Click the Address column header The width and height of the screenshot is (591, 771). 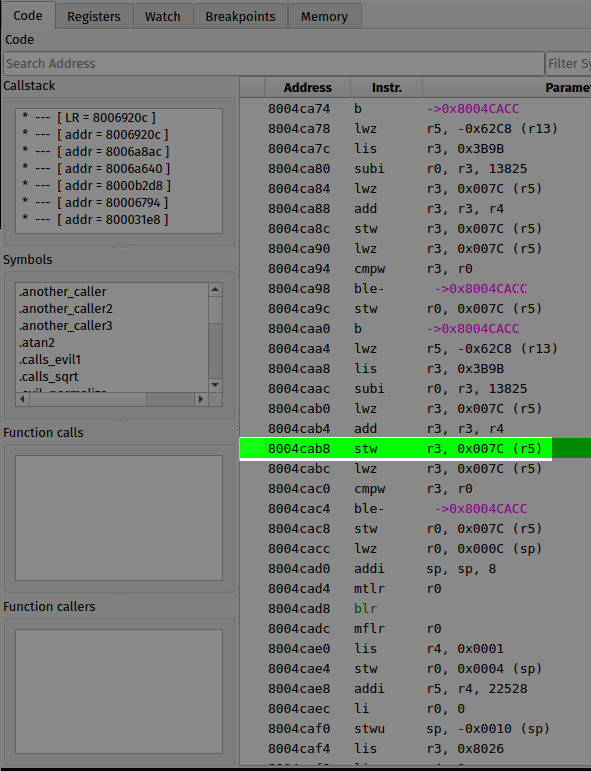307,88
